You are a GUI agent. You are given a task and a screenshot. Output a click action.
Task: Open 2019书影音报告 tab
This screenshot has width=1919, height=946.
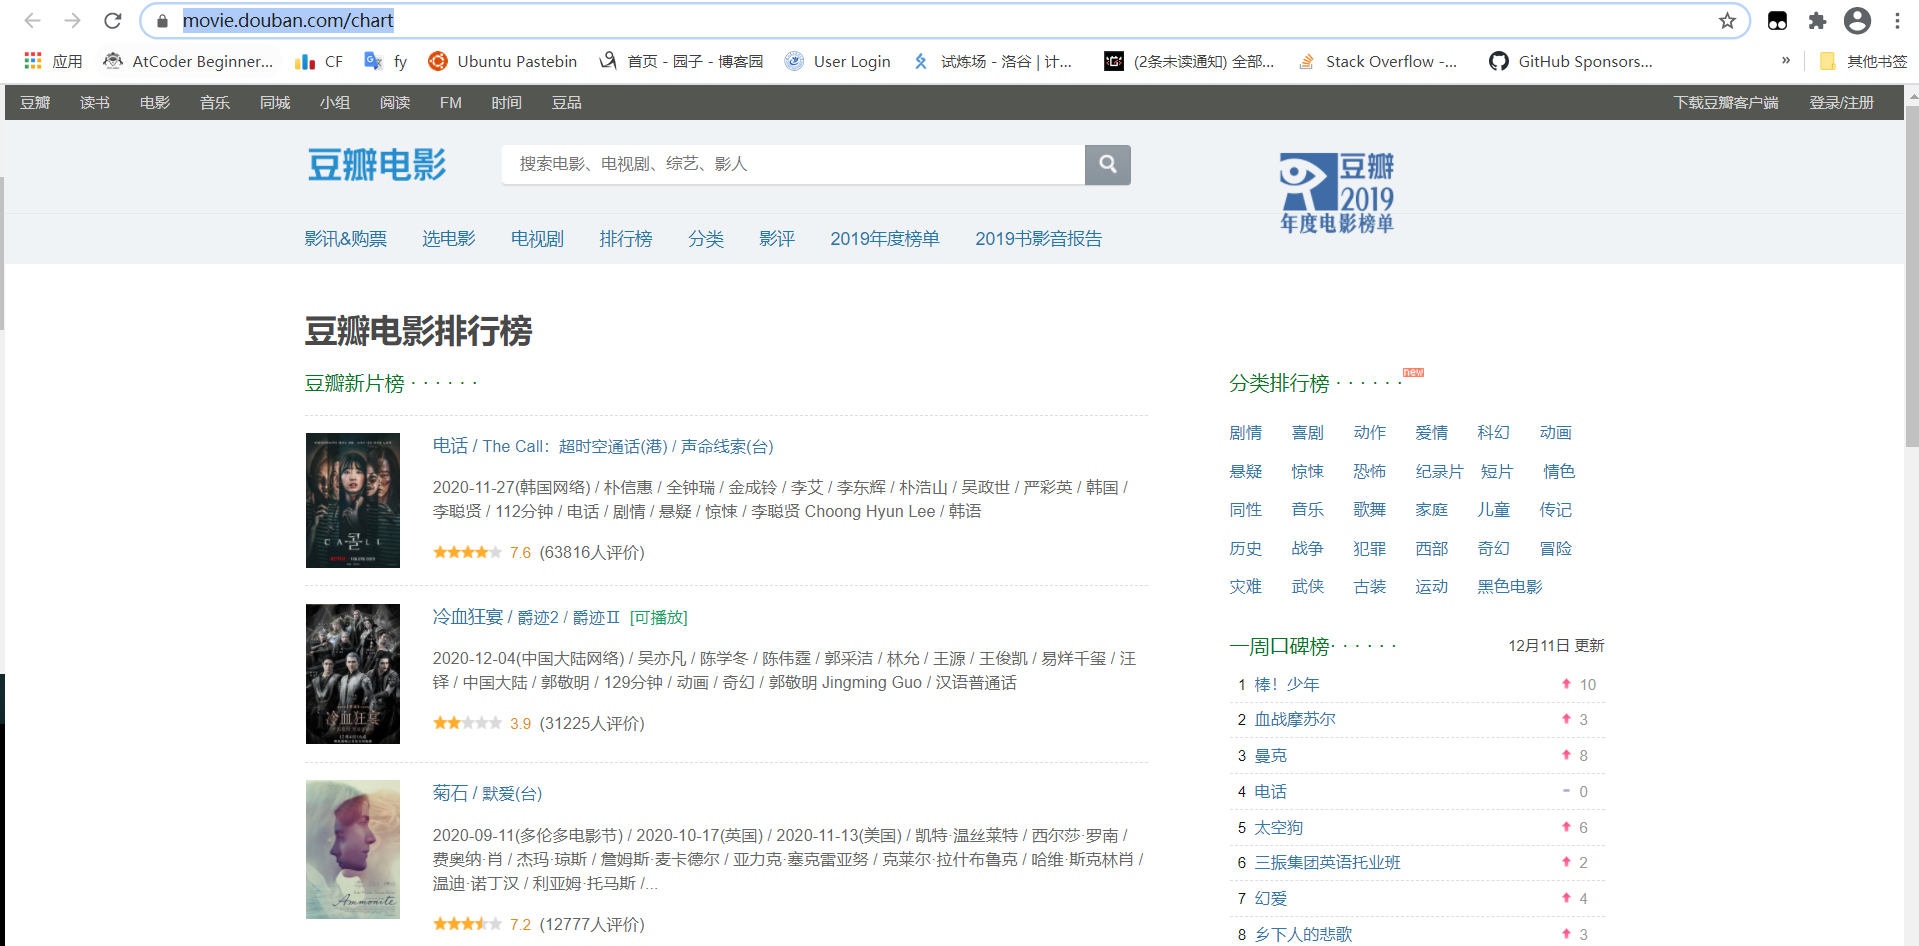click(1038, 238)
